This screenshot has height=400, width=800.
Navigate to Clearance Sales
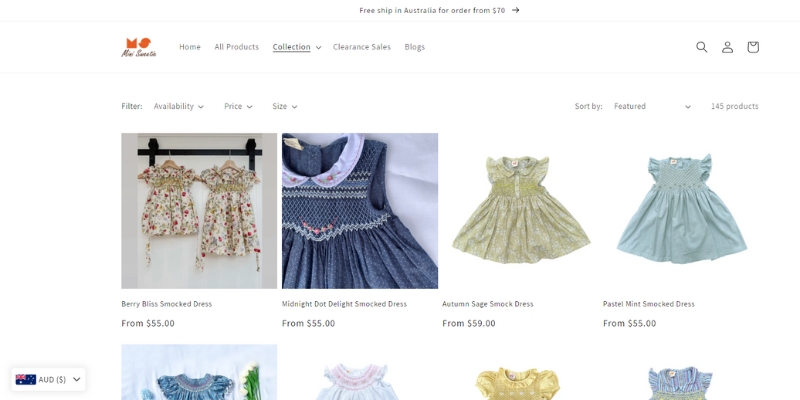click(x=362, y=47)
